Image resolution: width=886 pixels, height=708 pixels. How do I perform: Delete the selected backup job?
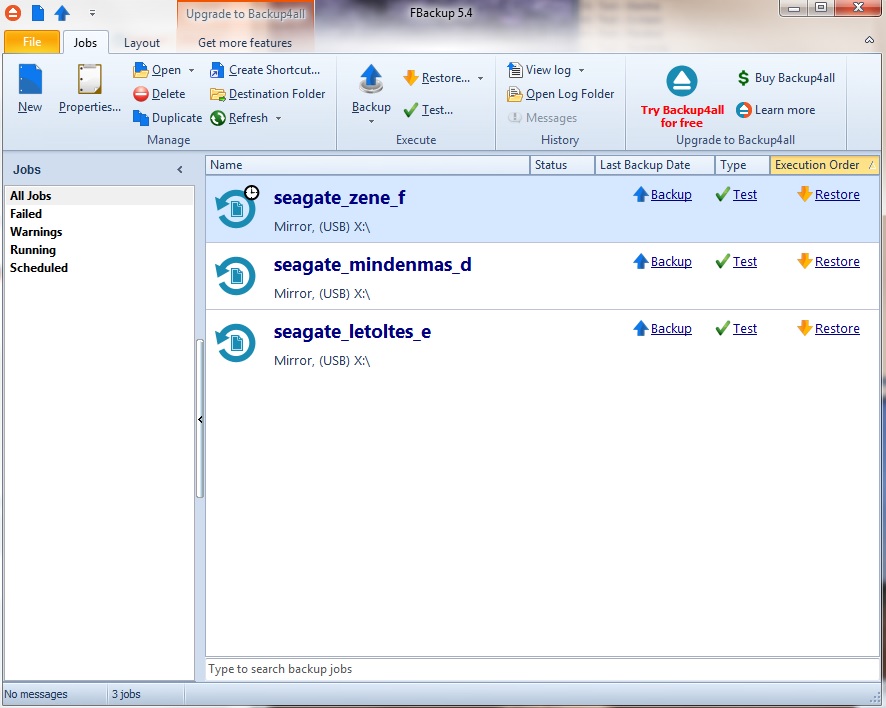[x=159, y=94]
